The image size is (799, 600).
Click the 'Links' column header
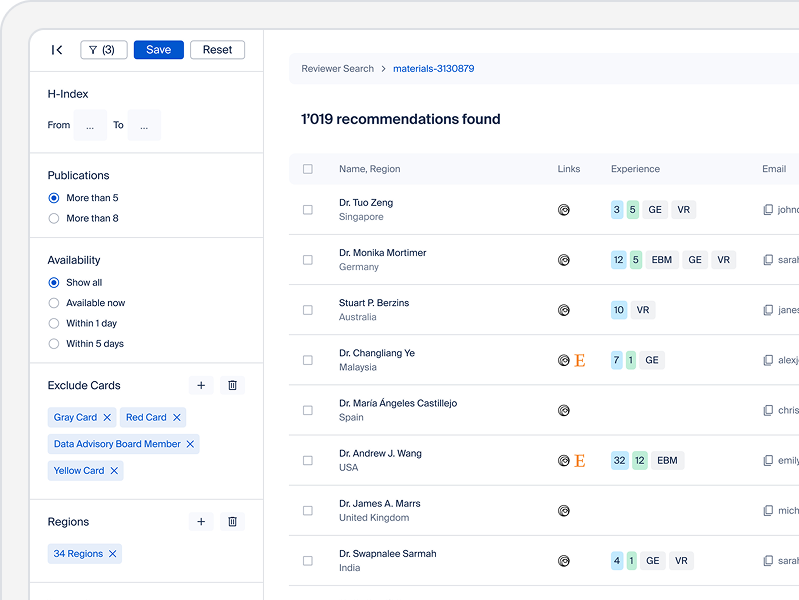[569, 169]
